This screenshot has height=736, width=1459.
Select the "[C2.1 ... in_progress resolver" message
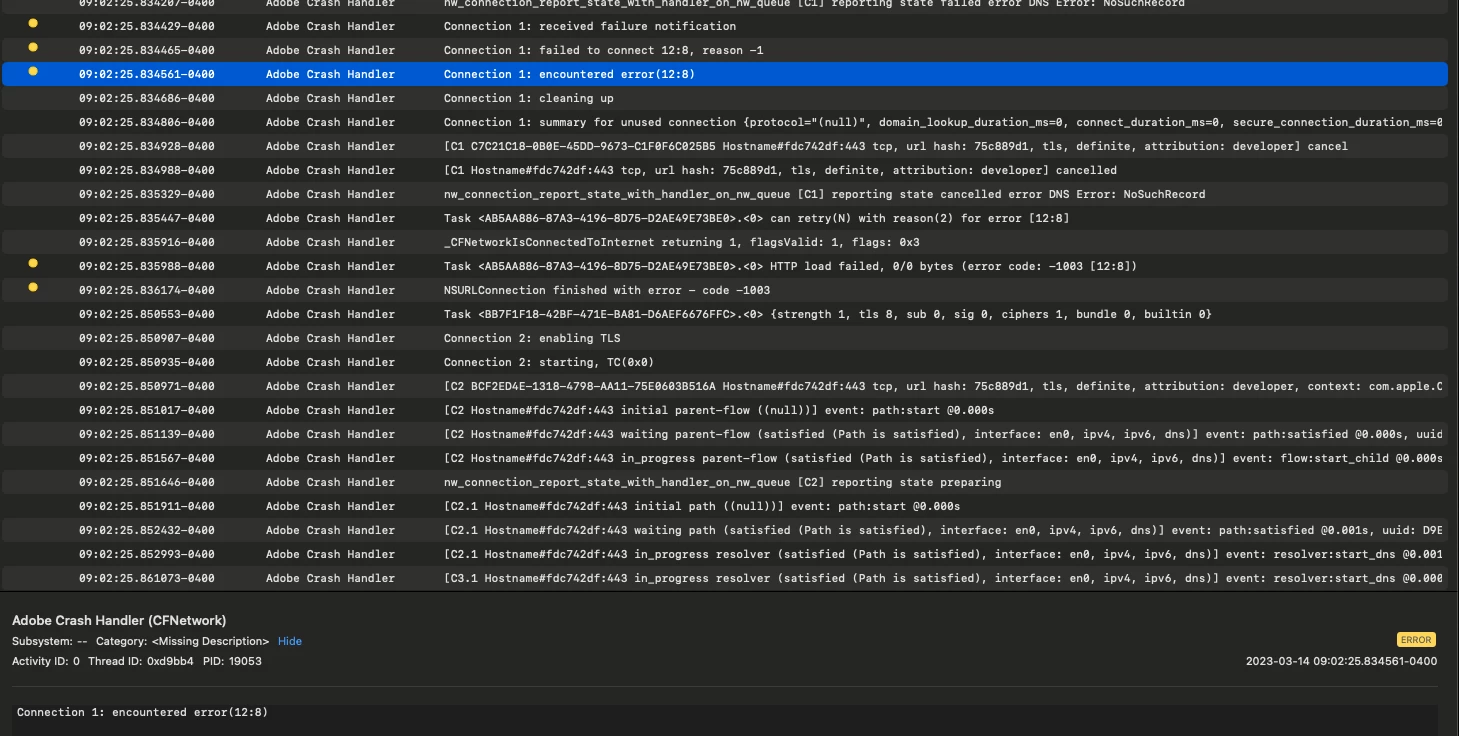(943, 554)
